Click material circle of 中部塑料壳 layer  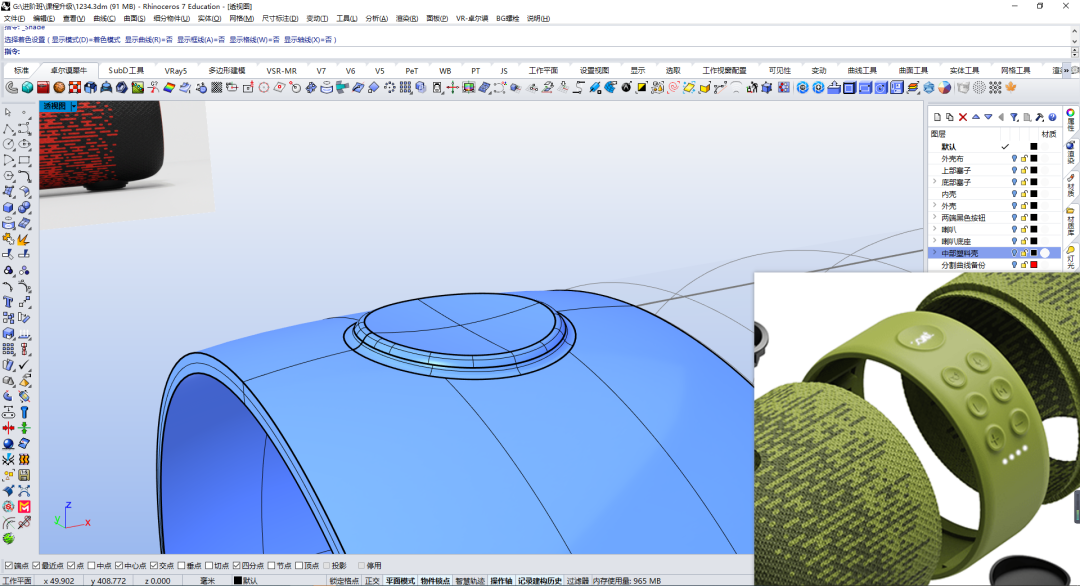(x=1045, y=253)
